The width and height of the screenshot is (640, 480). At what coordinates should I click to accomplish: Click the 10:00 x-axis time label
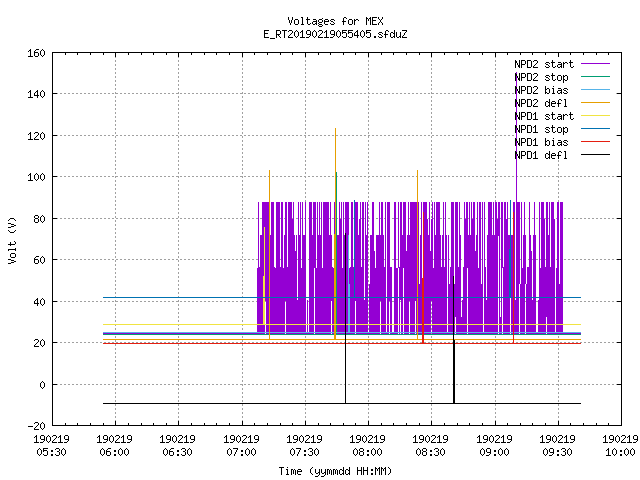[x=620, y=452]
